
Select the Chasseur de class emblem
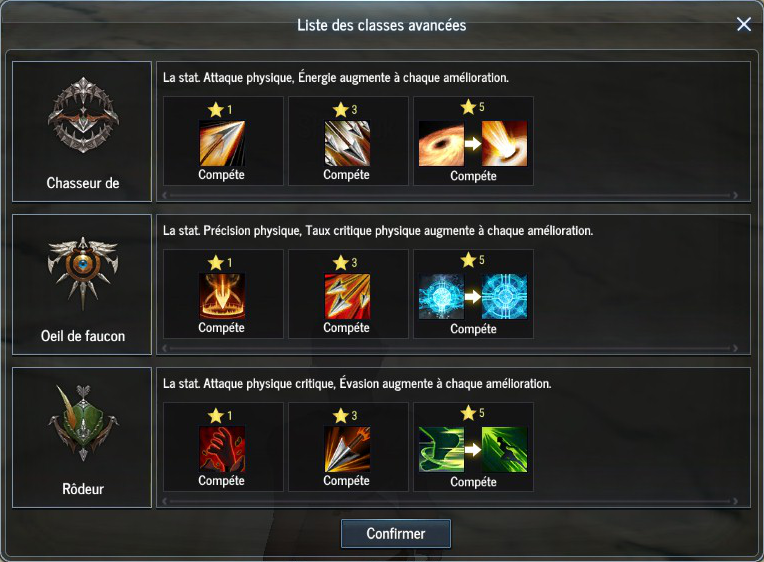pyautogui.click(x=83, y=116)
